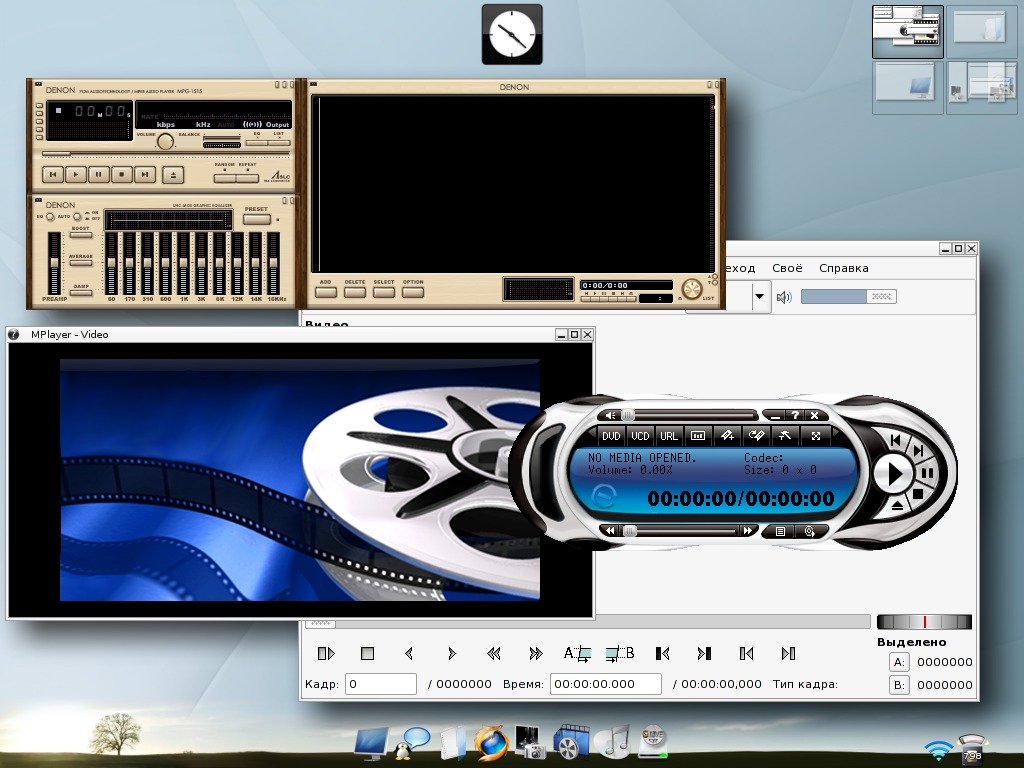Open the Своё menu in Avidemux
This screenshot has height=768, width=1024.
pos(787,268)
